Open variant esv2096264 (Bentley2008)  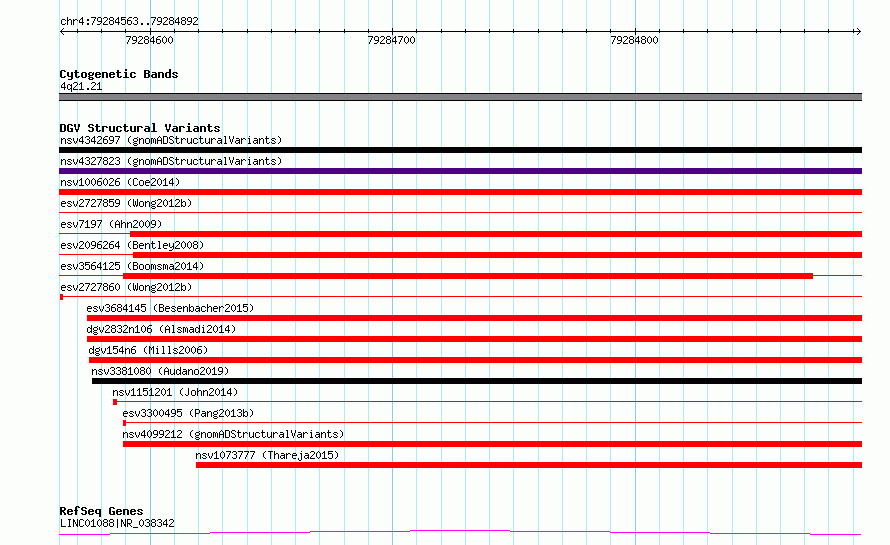(x=132, y=245)
